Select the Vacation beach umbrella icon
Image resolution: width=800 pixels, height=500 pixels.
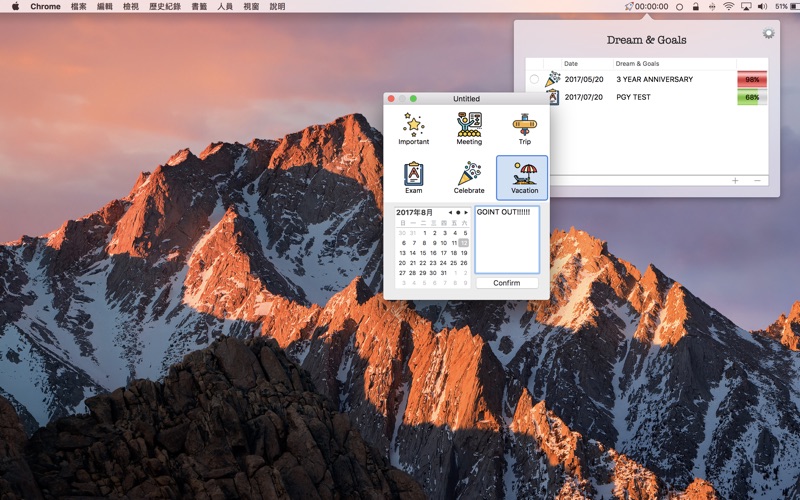point(523,177)
